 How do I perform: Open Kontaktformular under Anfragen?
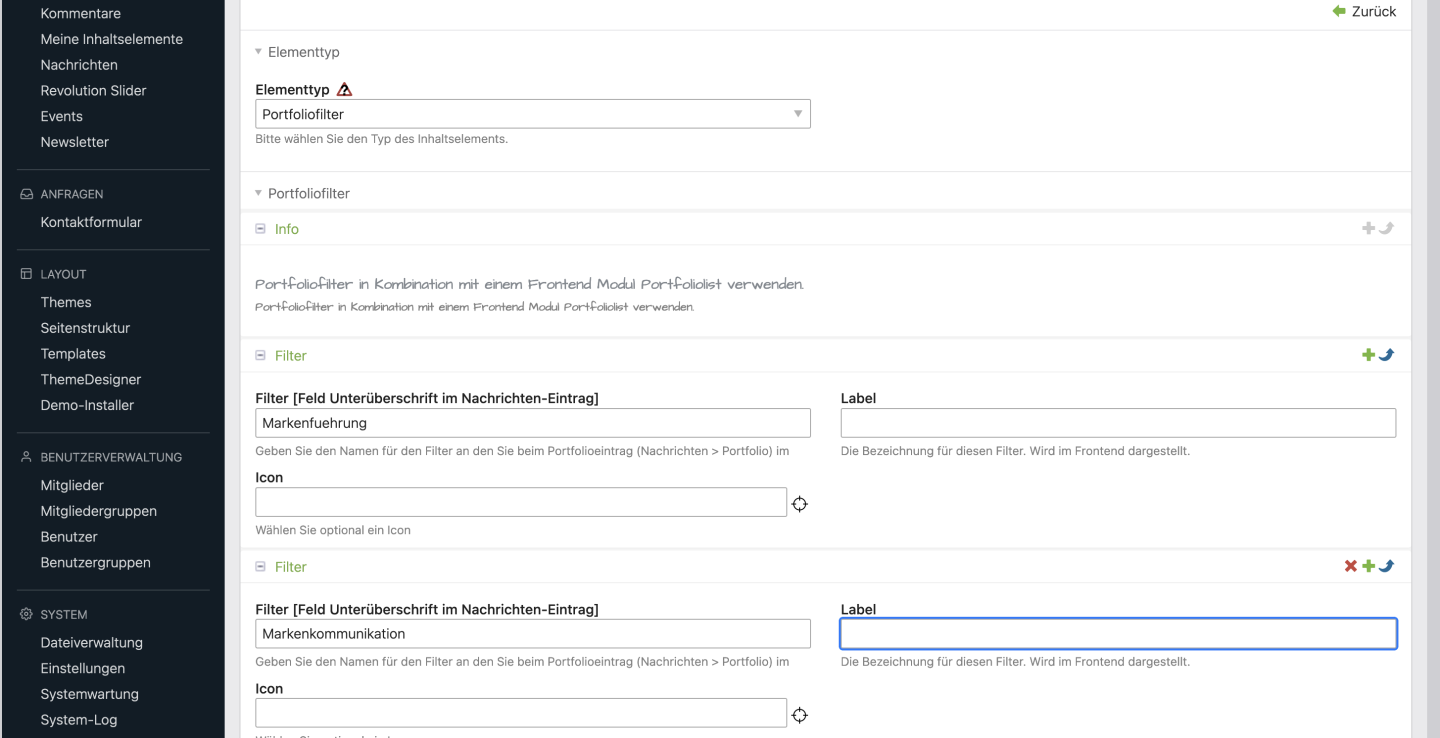pos(91,222)
